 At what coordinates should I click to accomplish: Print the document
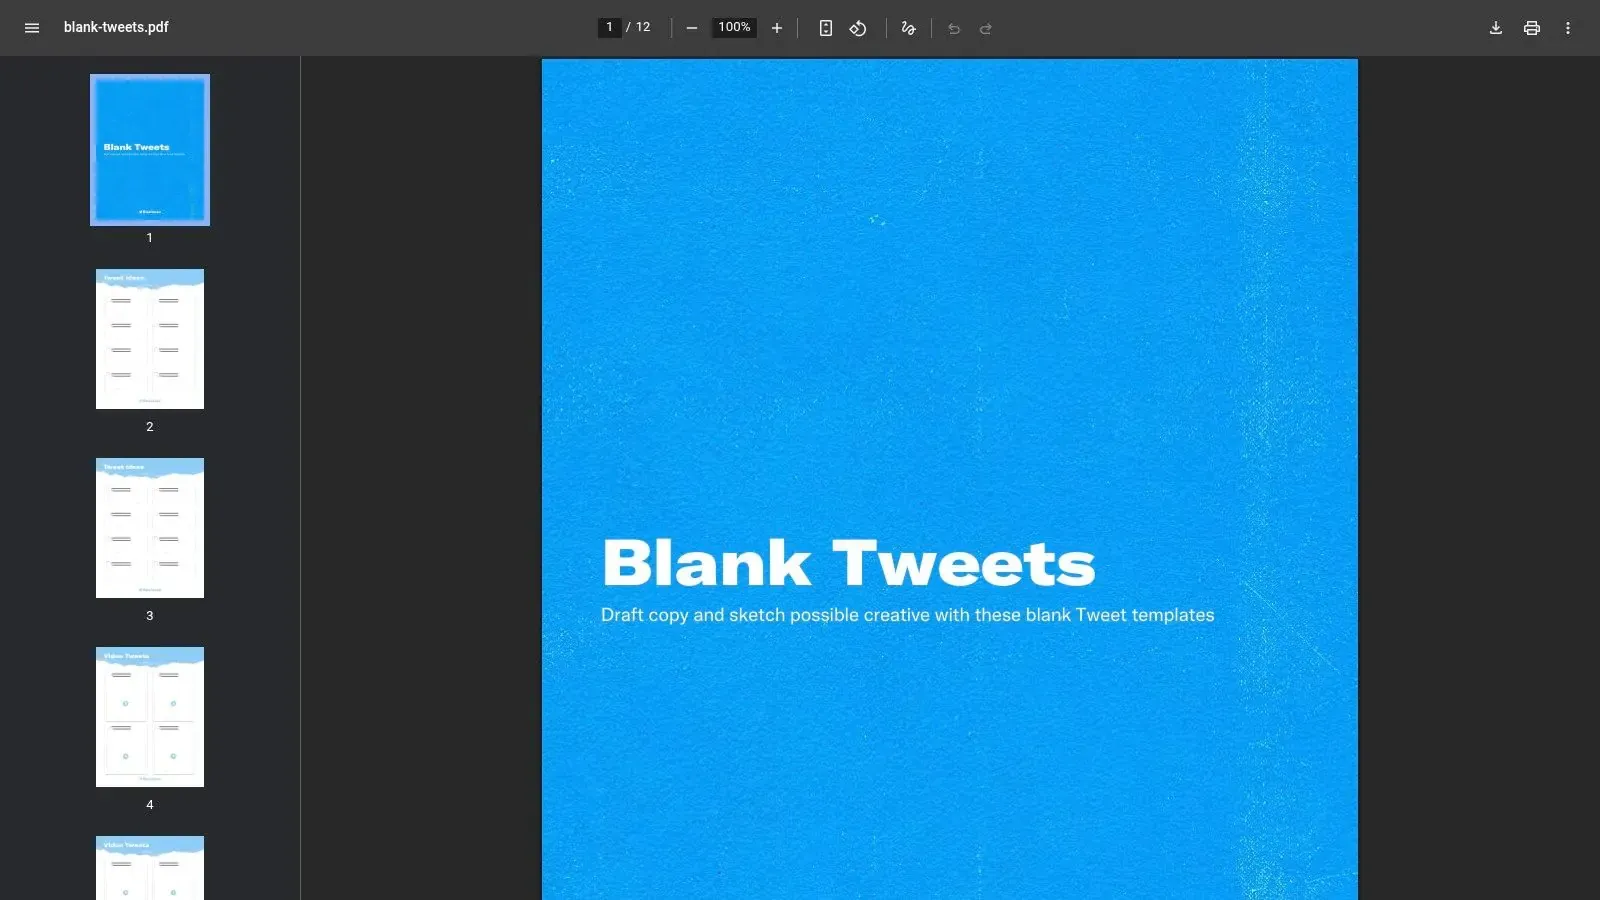click(1532, 28)
